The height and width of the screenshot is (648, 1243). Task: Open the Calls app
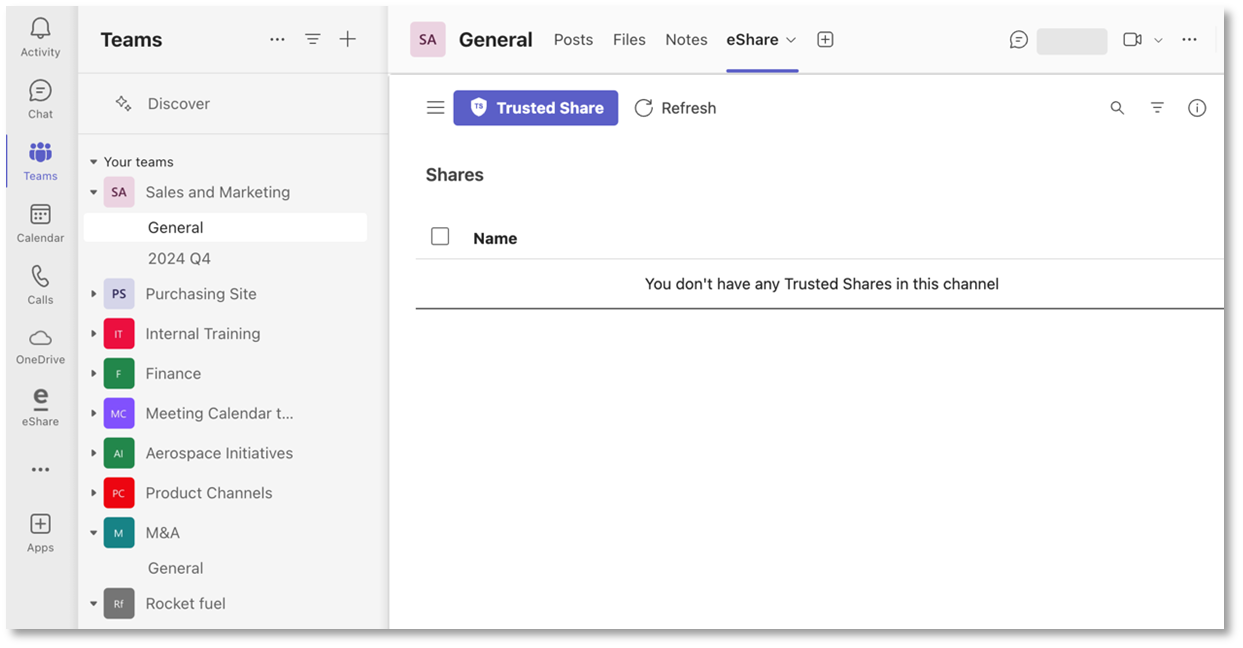point(40,285)
